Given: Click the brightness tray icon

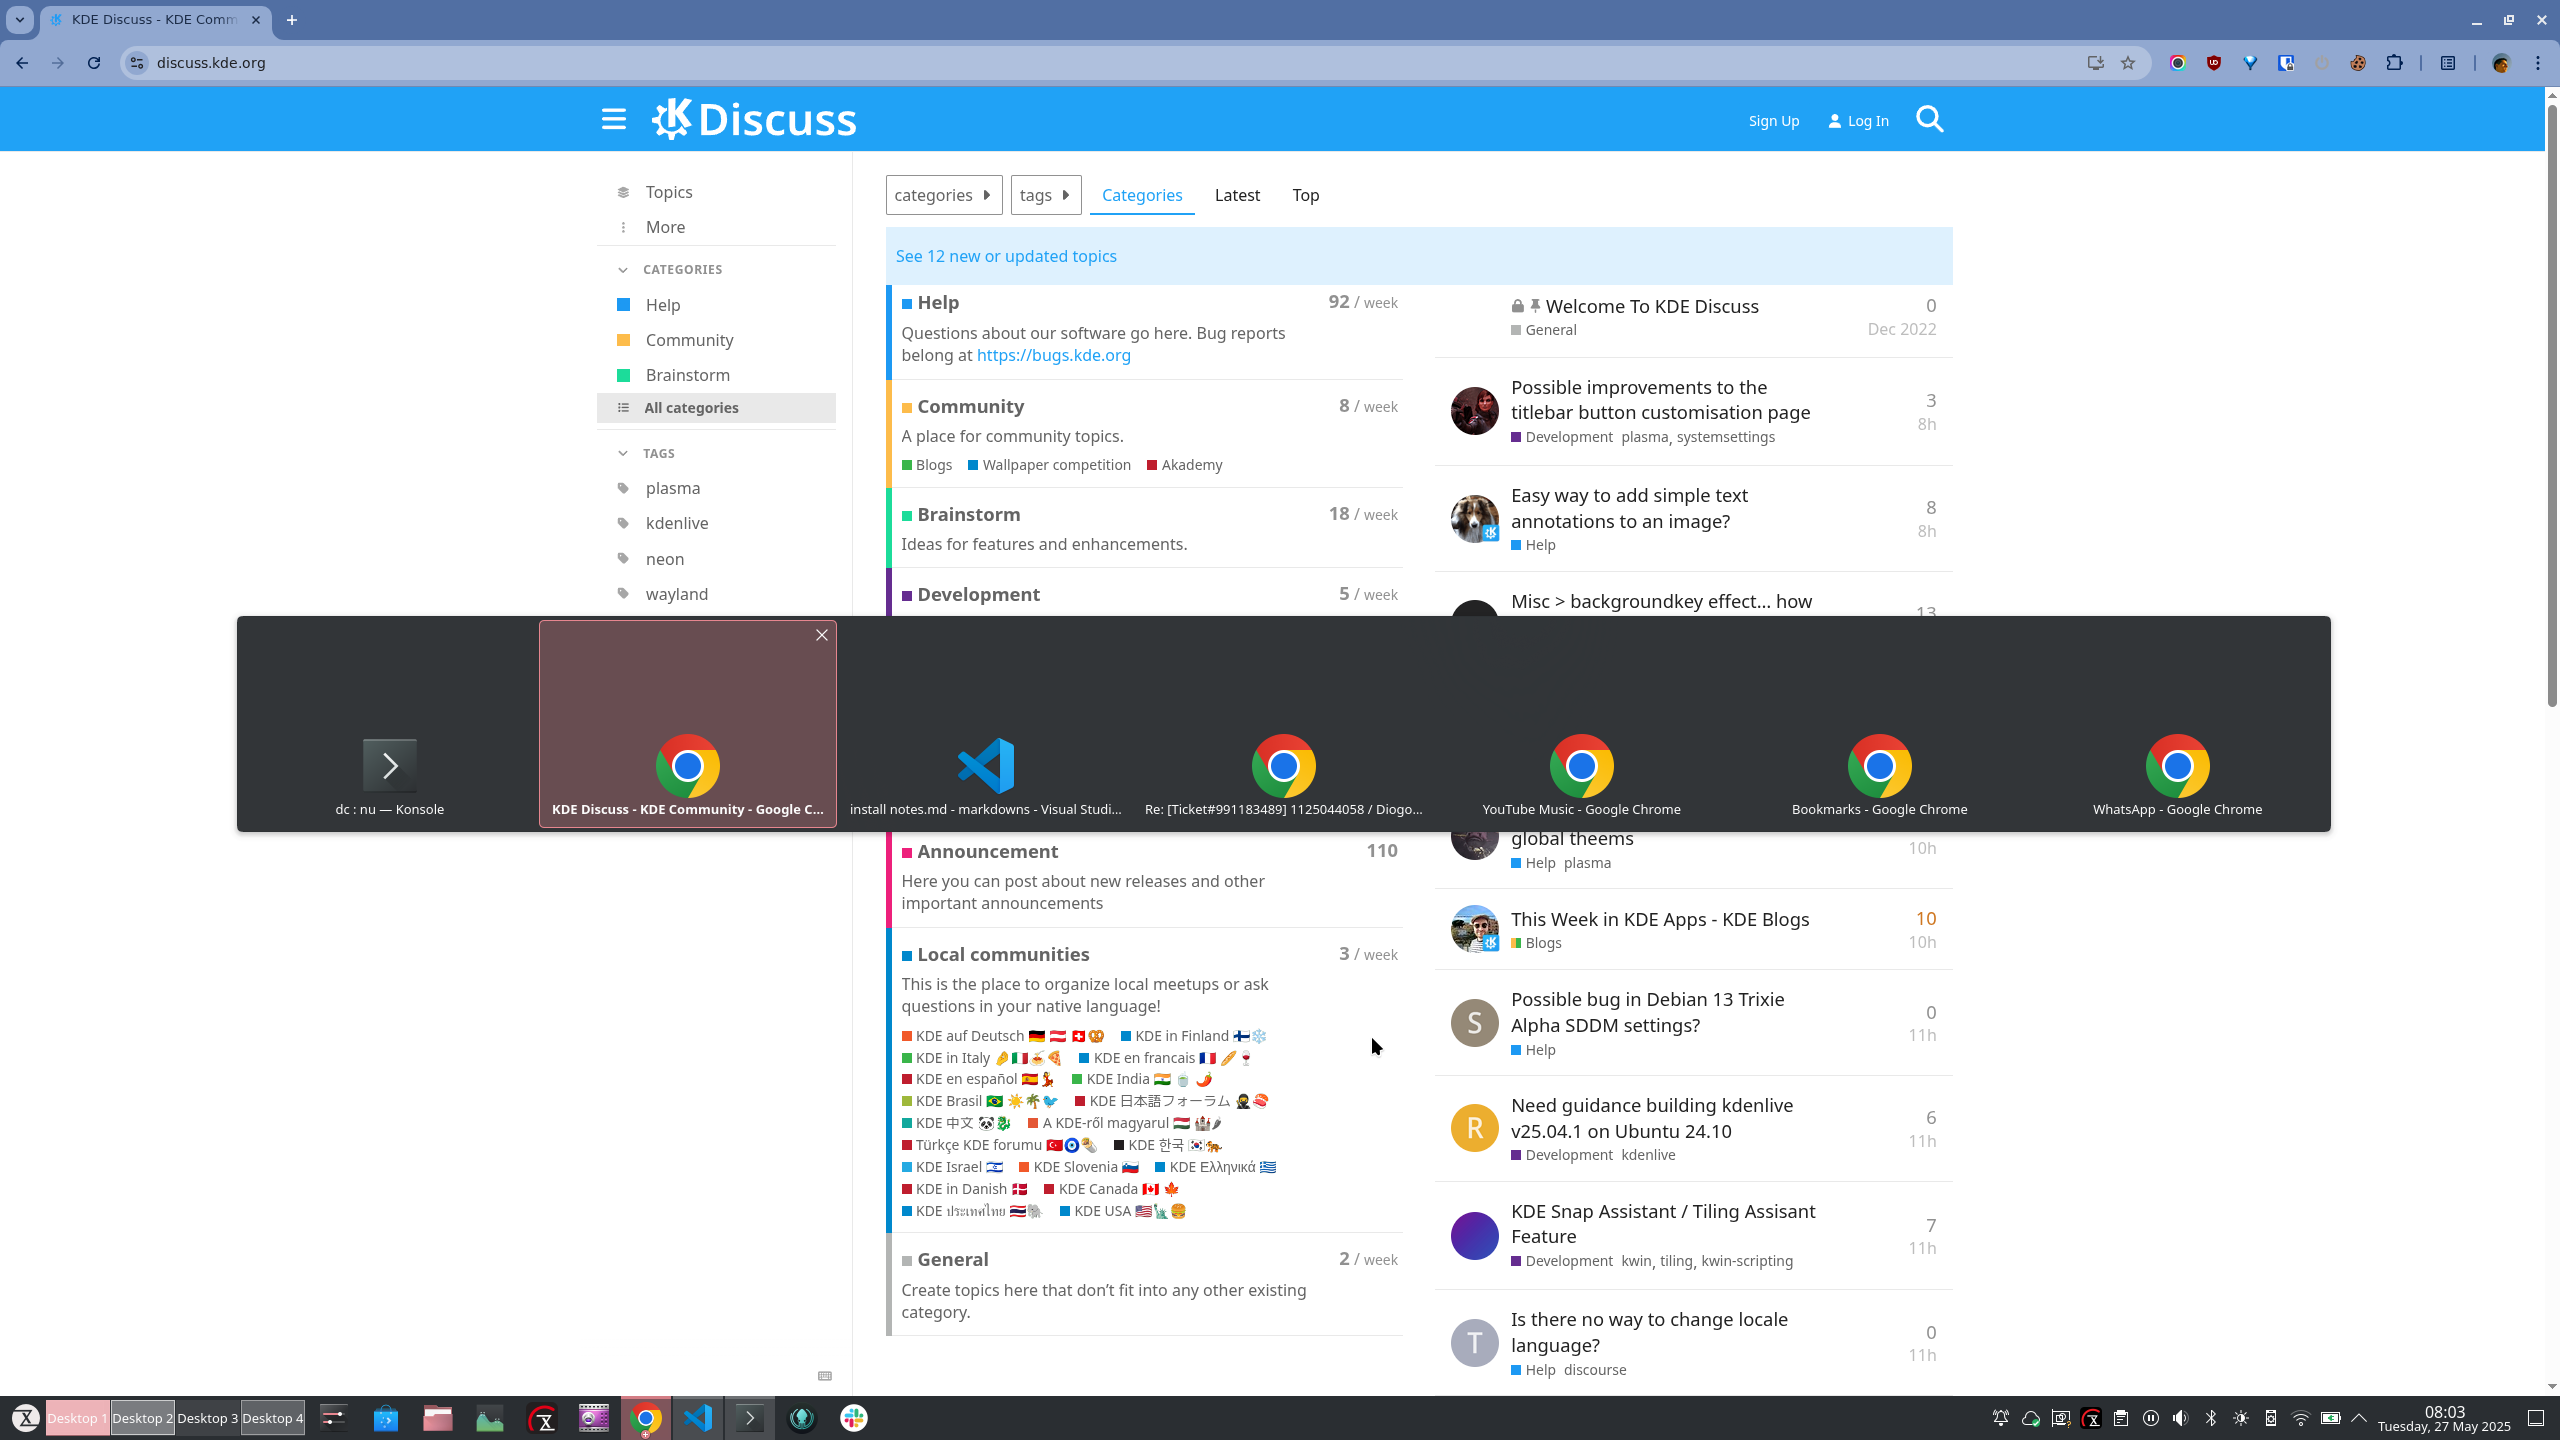Looking at the screenshot, I should (2241, 1418).
